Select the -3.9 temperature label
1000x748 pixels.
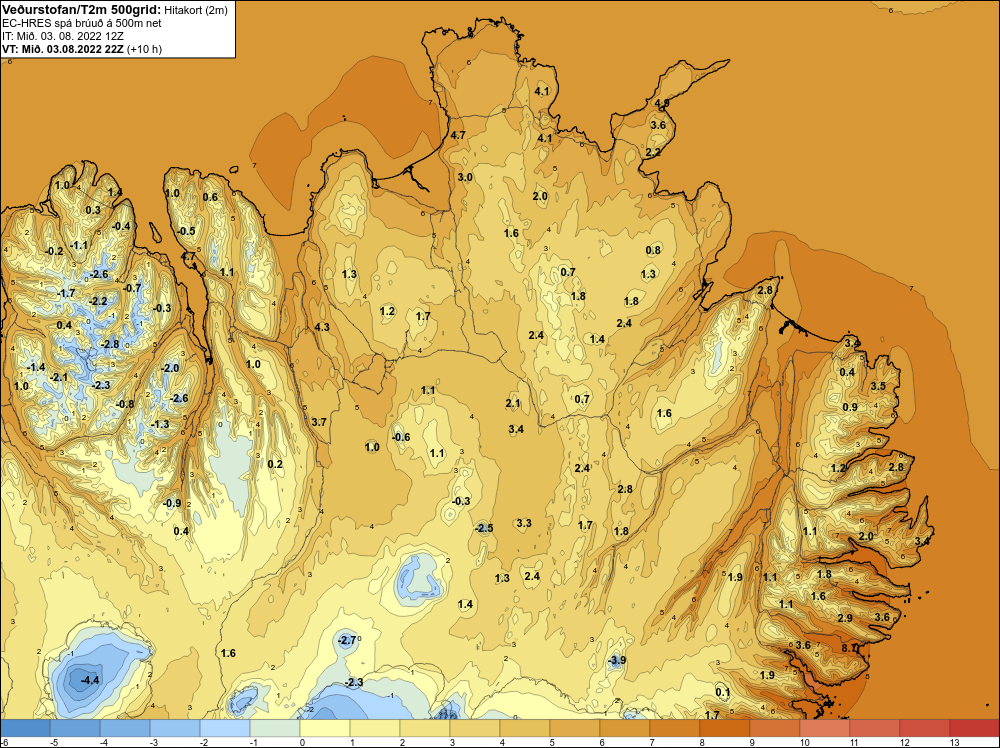coord(616,661)
